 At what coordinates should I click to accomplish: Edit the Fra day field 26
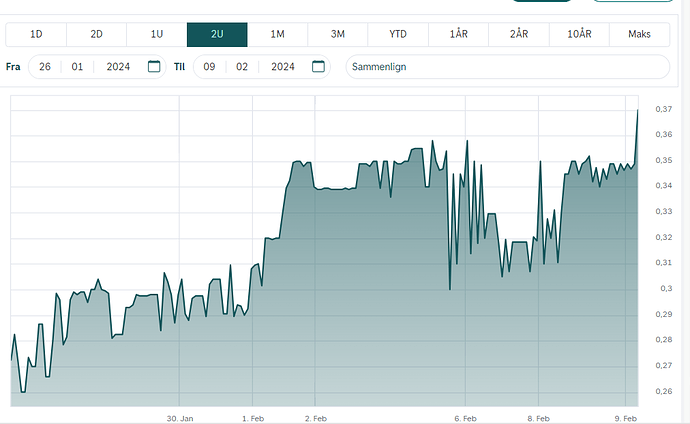coord(45,67)
